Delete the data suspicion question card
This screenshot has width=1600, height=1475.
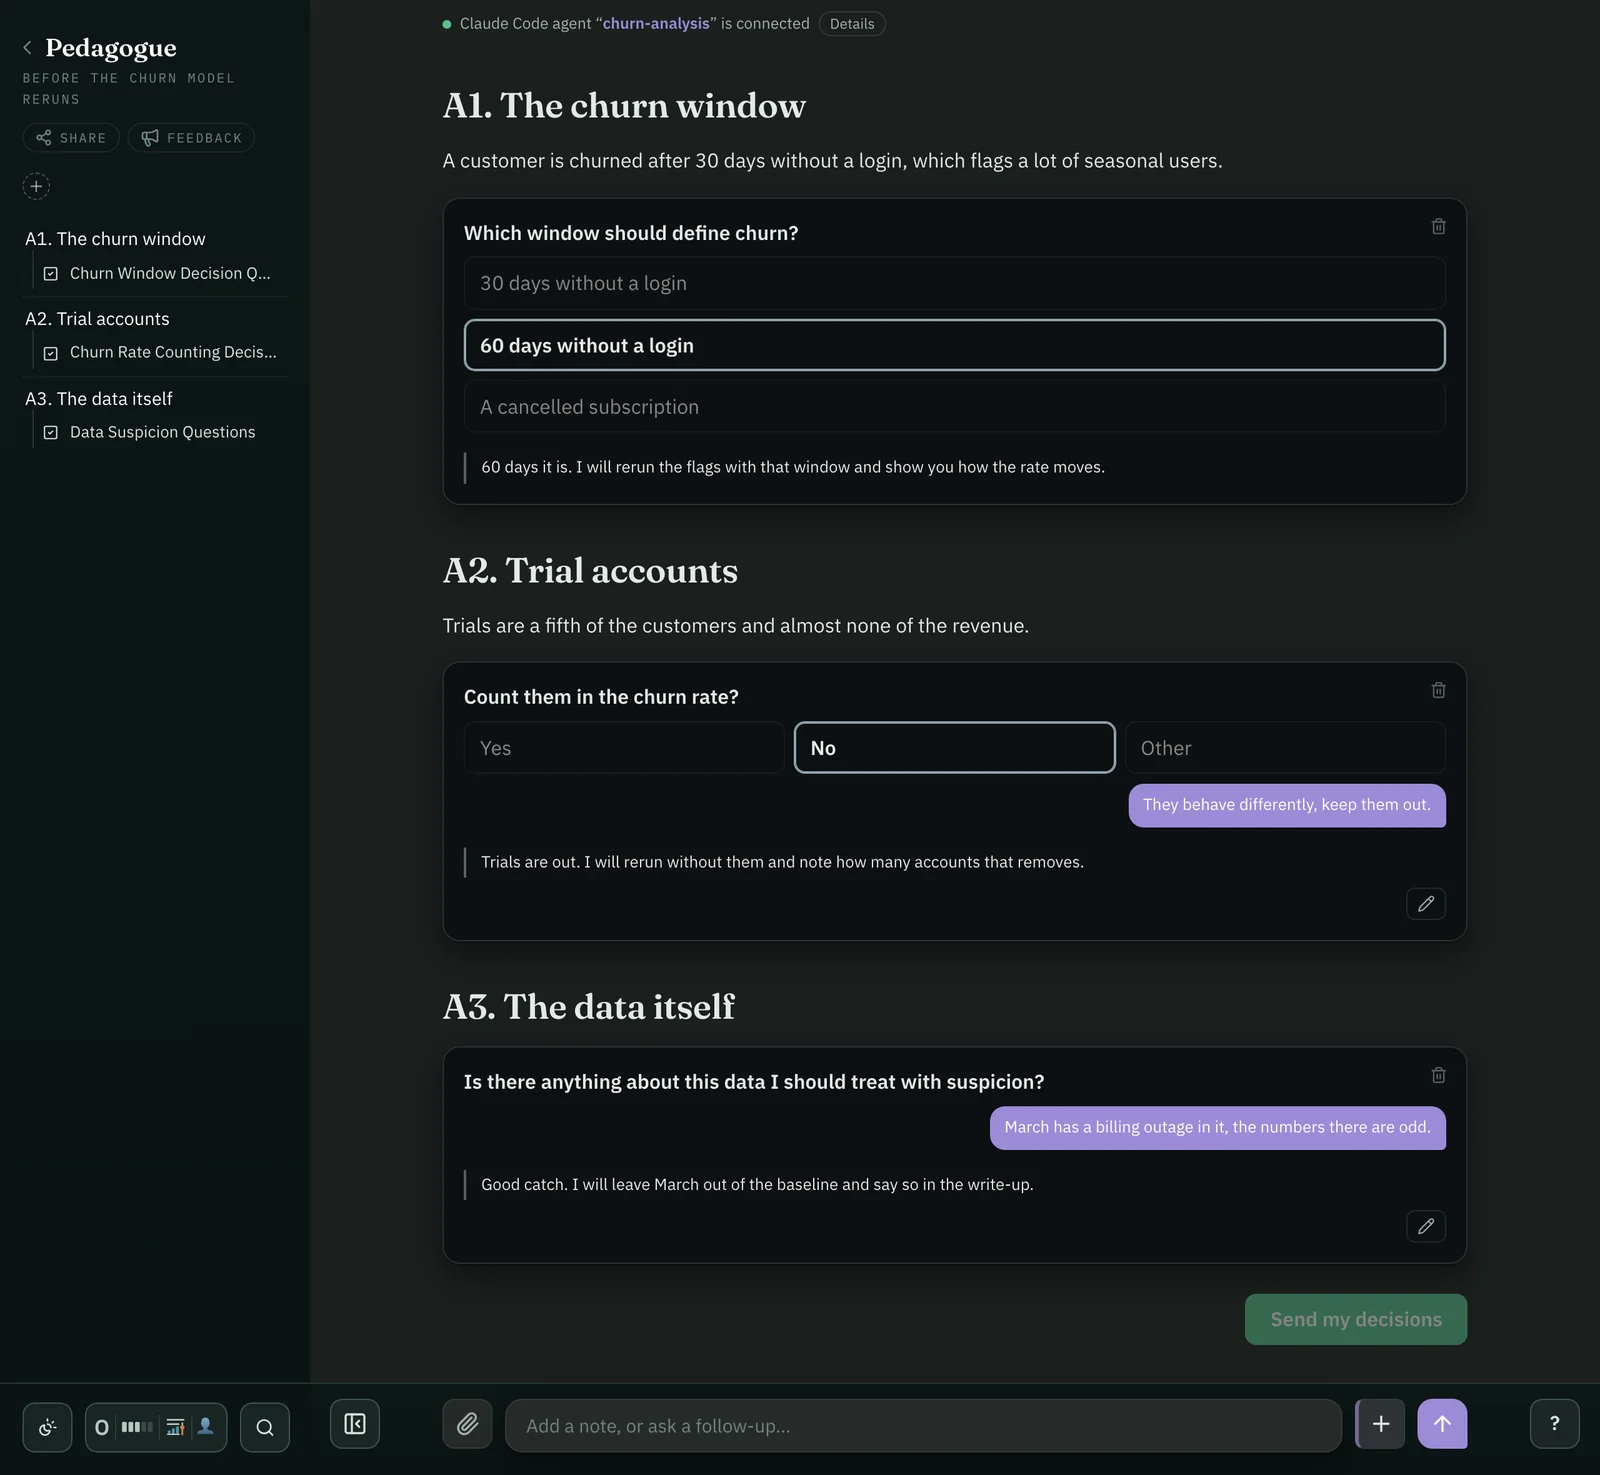(1438, 1075)
